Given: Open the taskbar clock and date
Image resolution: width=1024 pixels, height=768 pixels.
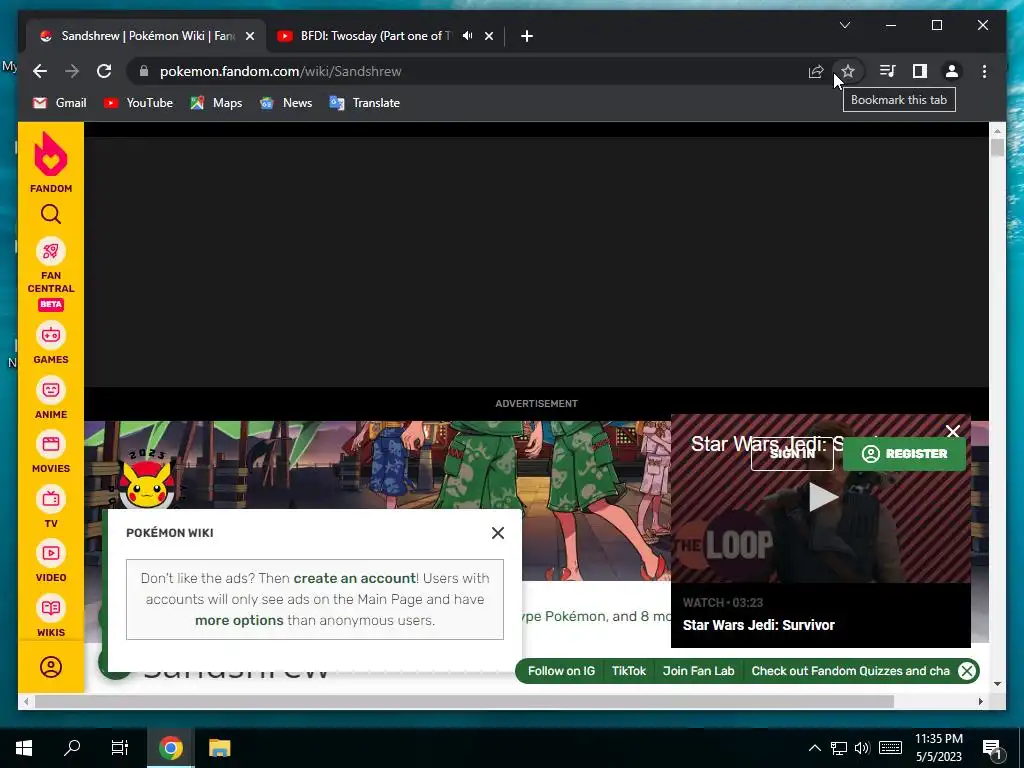Looking at the screenshot, I should [x=938, y=748].
